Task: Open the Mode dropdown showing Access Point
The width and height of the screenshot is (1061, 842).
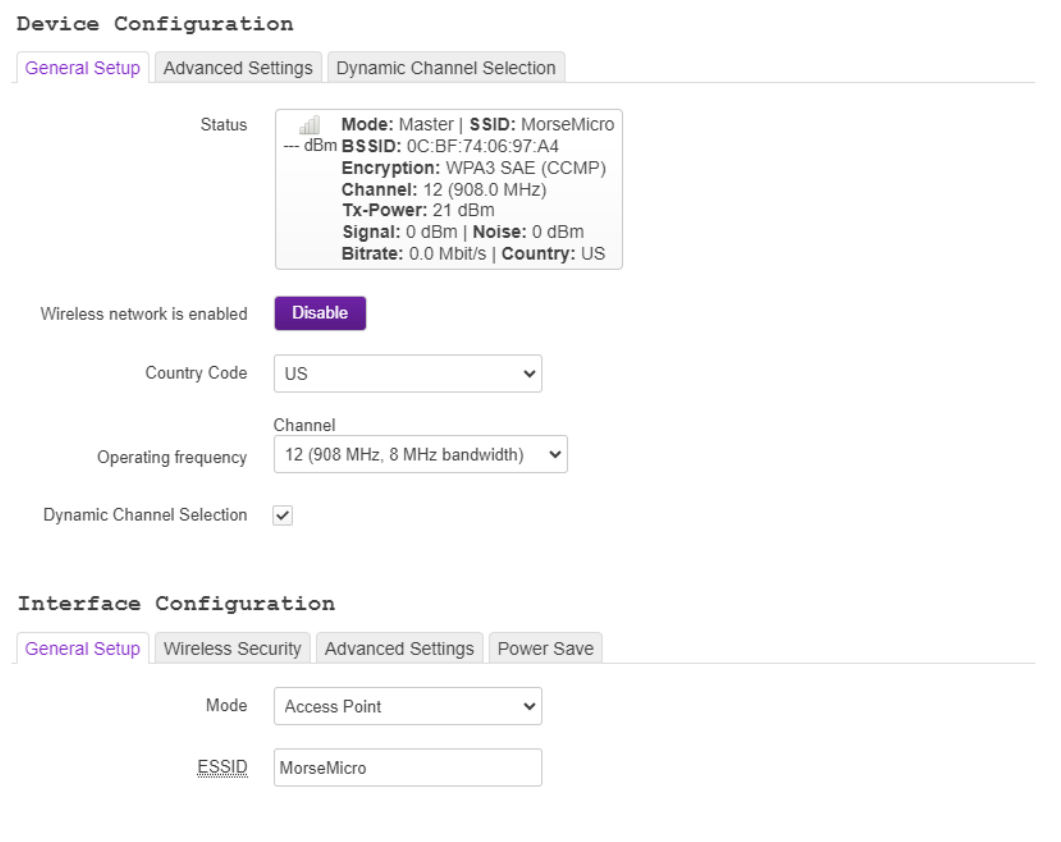Action: 407,707
